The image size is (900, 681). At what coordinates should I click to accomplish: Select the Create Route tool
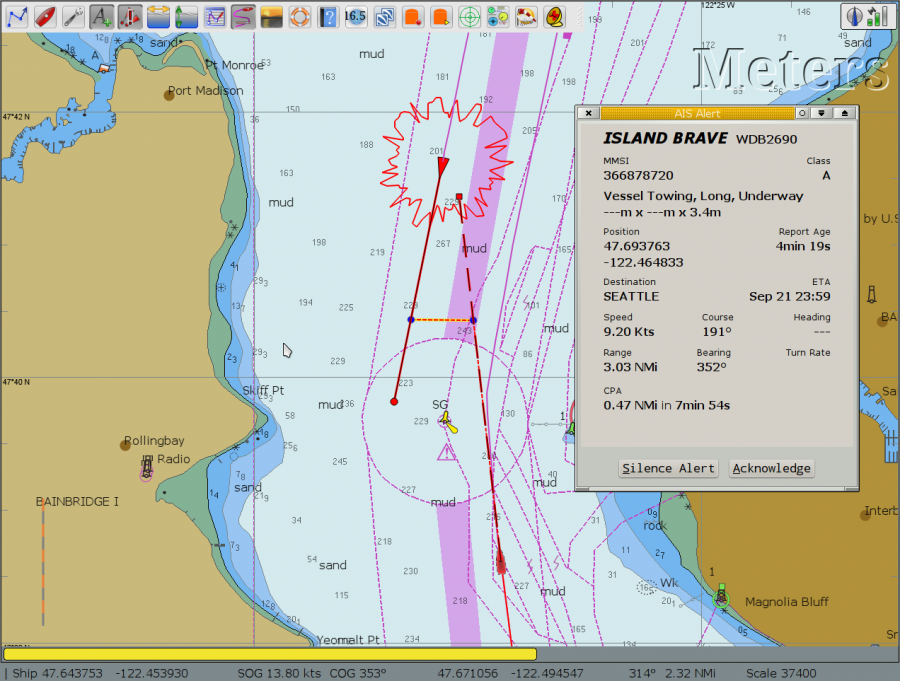[x=16, y=16]
